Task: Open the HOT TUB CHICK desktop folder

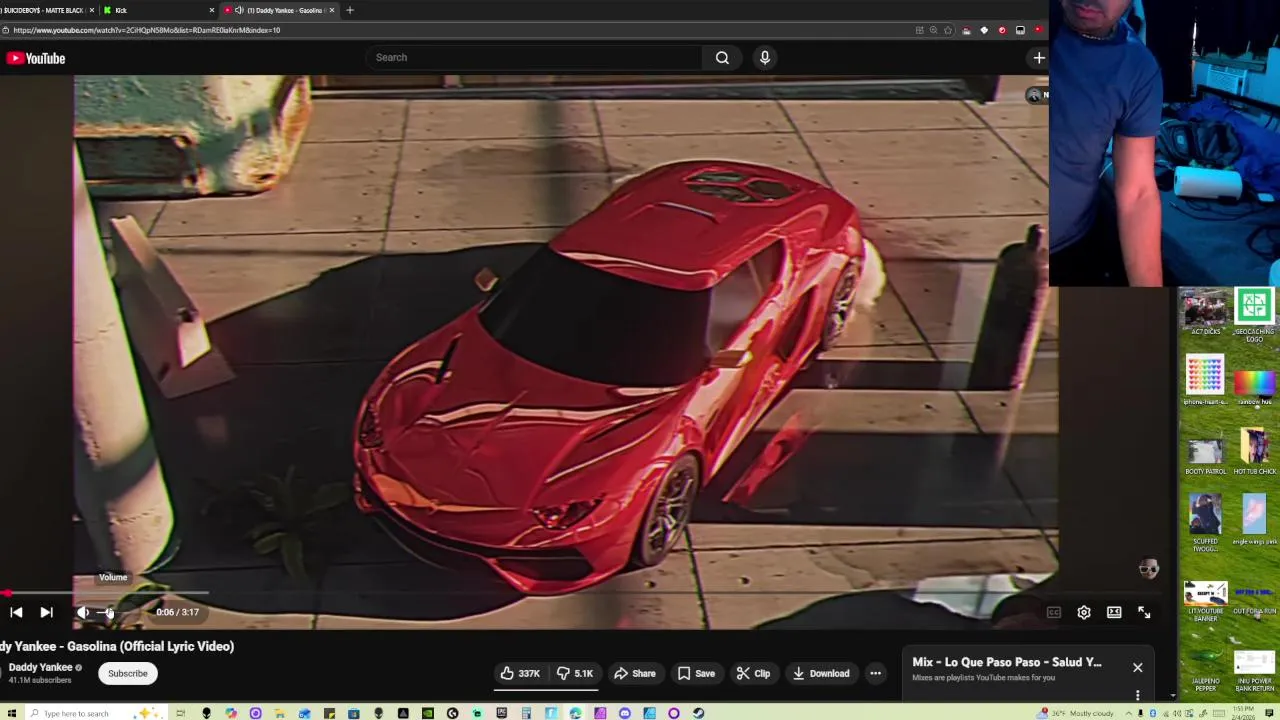Action: [x=1254, y=450]
